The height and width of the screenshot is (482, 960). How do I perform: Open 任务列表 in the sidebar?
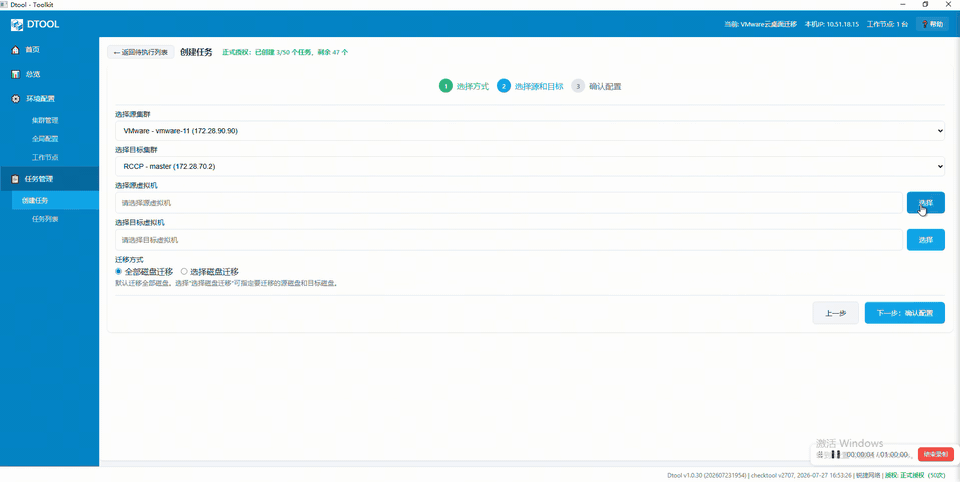tap(45, 219)
